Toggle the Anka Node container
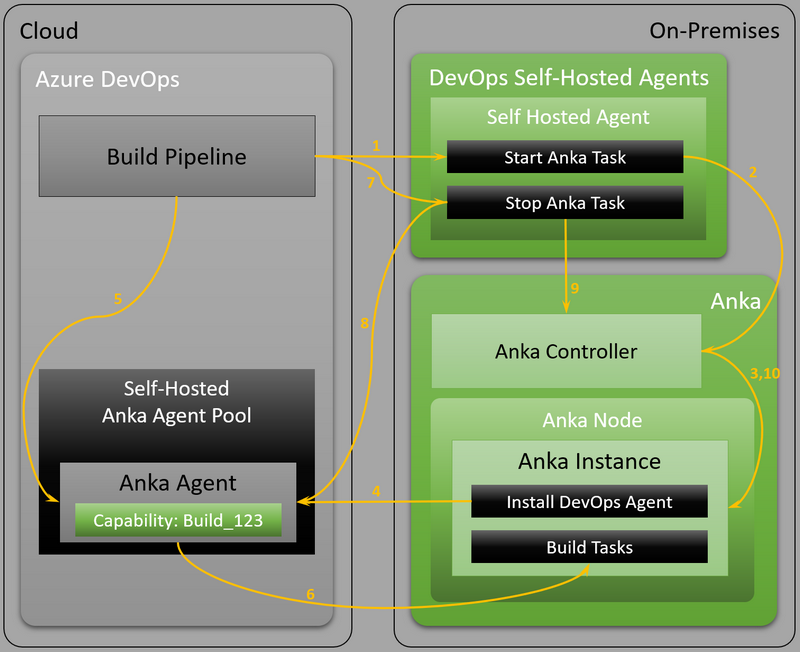The width and height of the screenshot is (800, 652). [590, 420]
